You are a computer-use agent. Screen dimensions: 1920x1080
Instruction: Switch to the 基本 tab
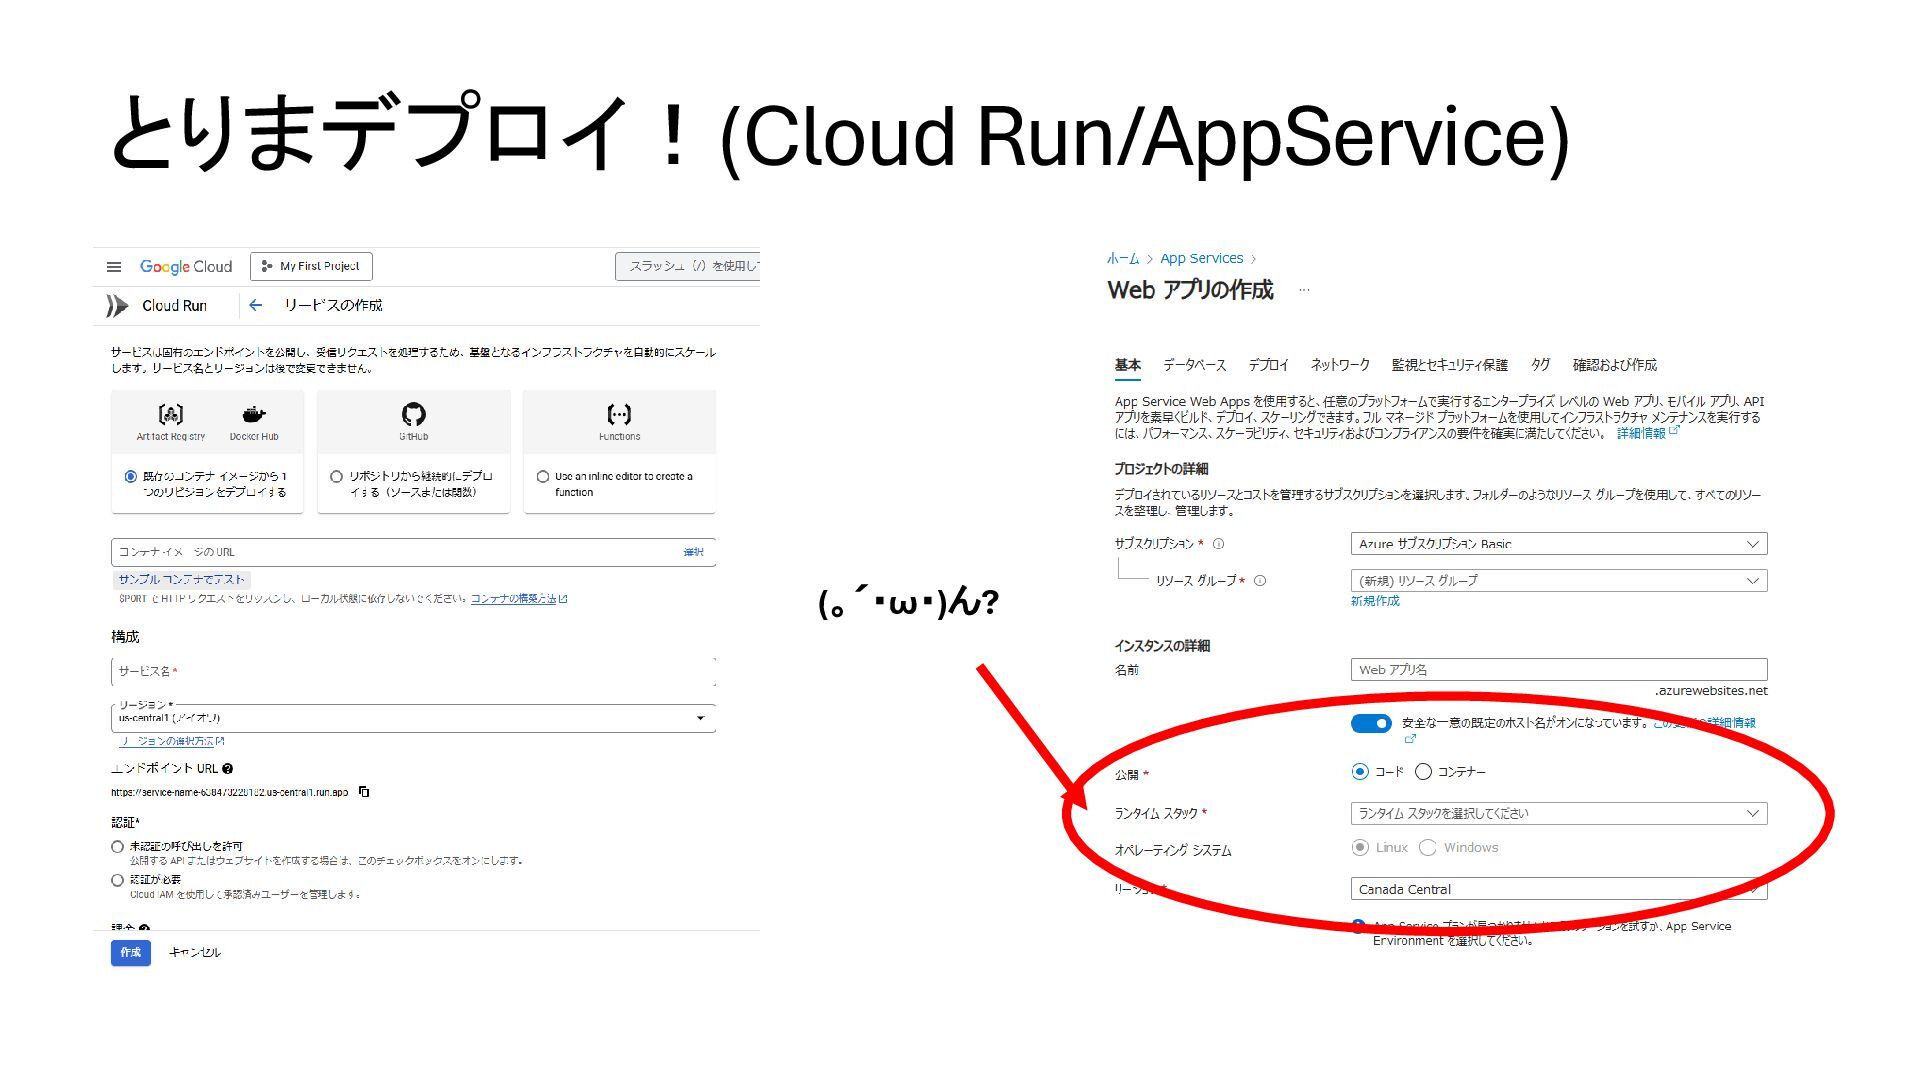(x=1128, y=365)
